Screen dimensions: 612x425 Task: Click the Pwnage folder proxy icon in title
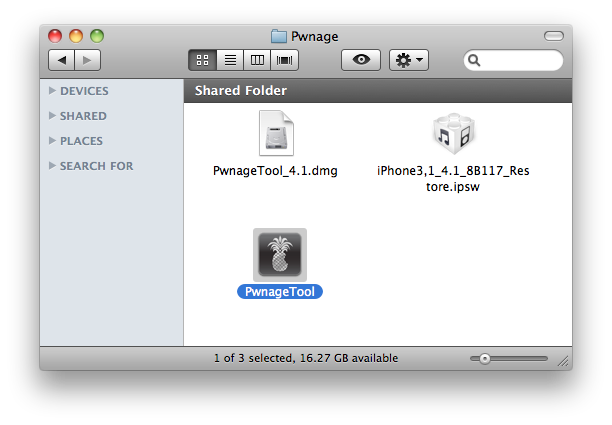coord(279,36)
